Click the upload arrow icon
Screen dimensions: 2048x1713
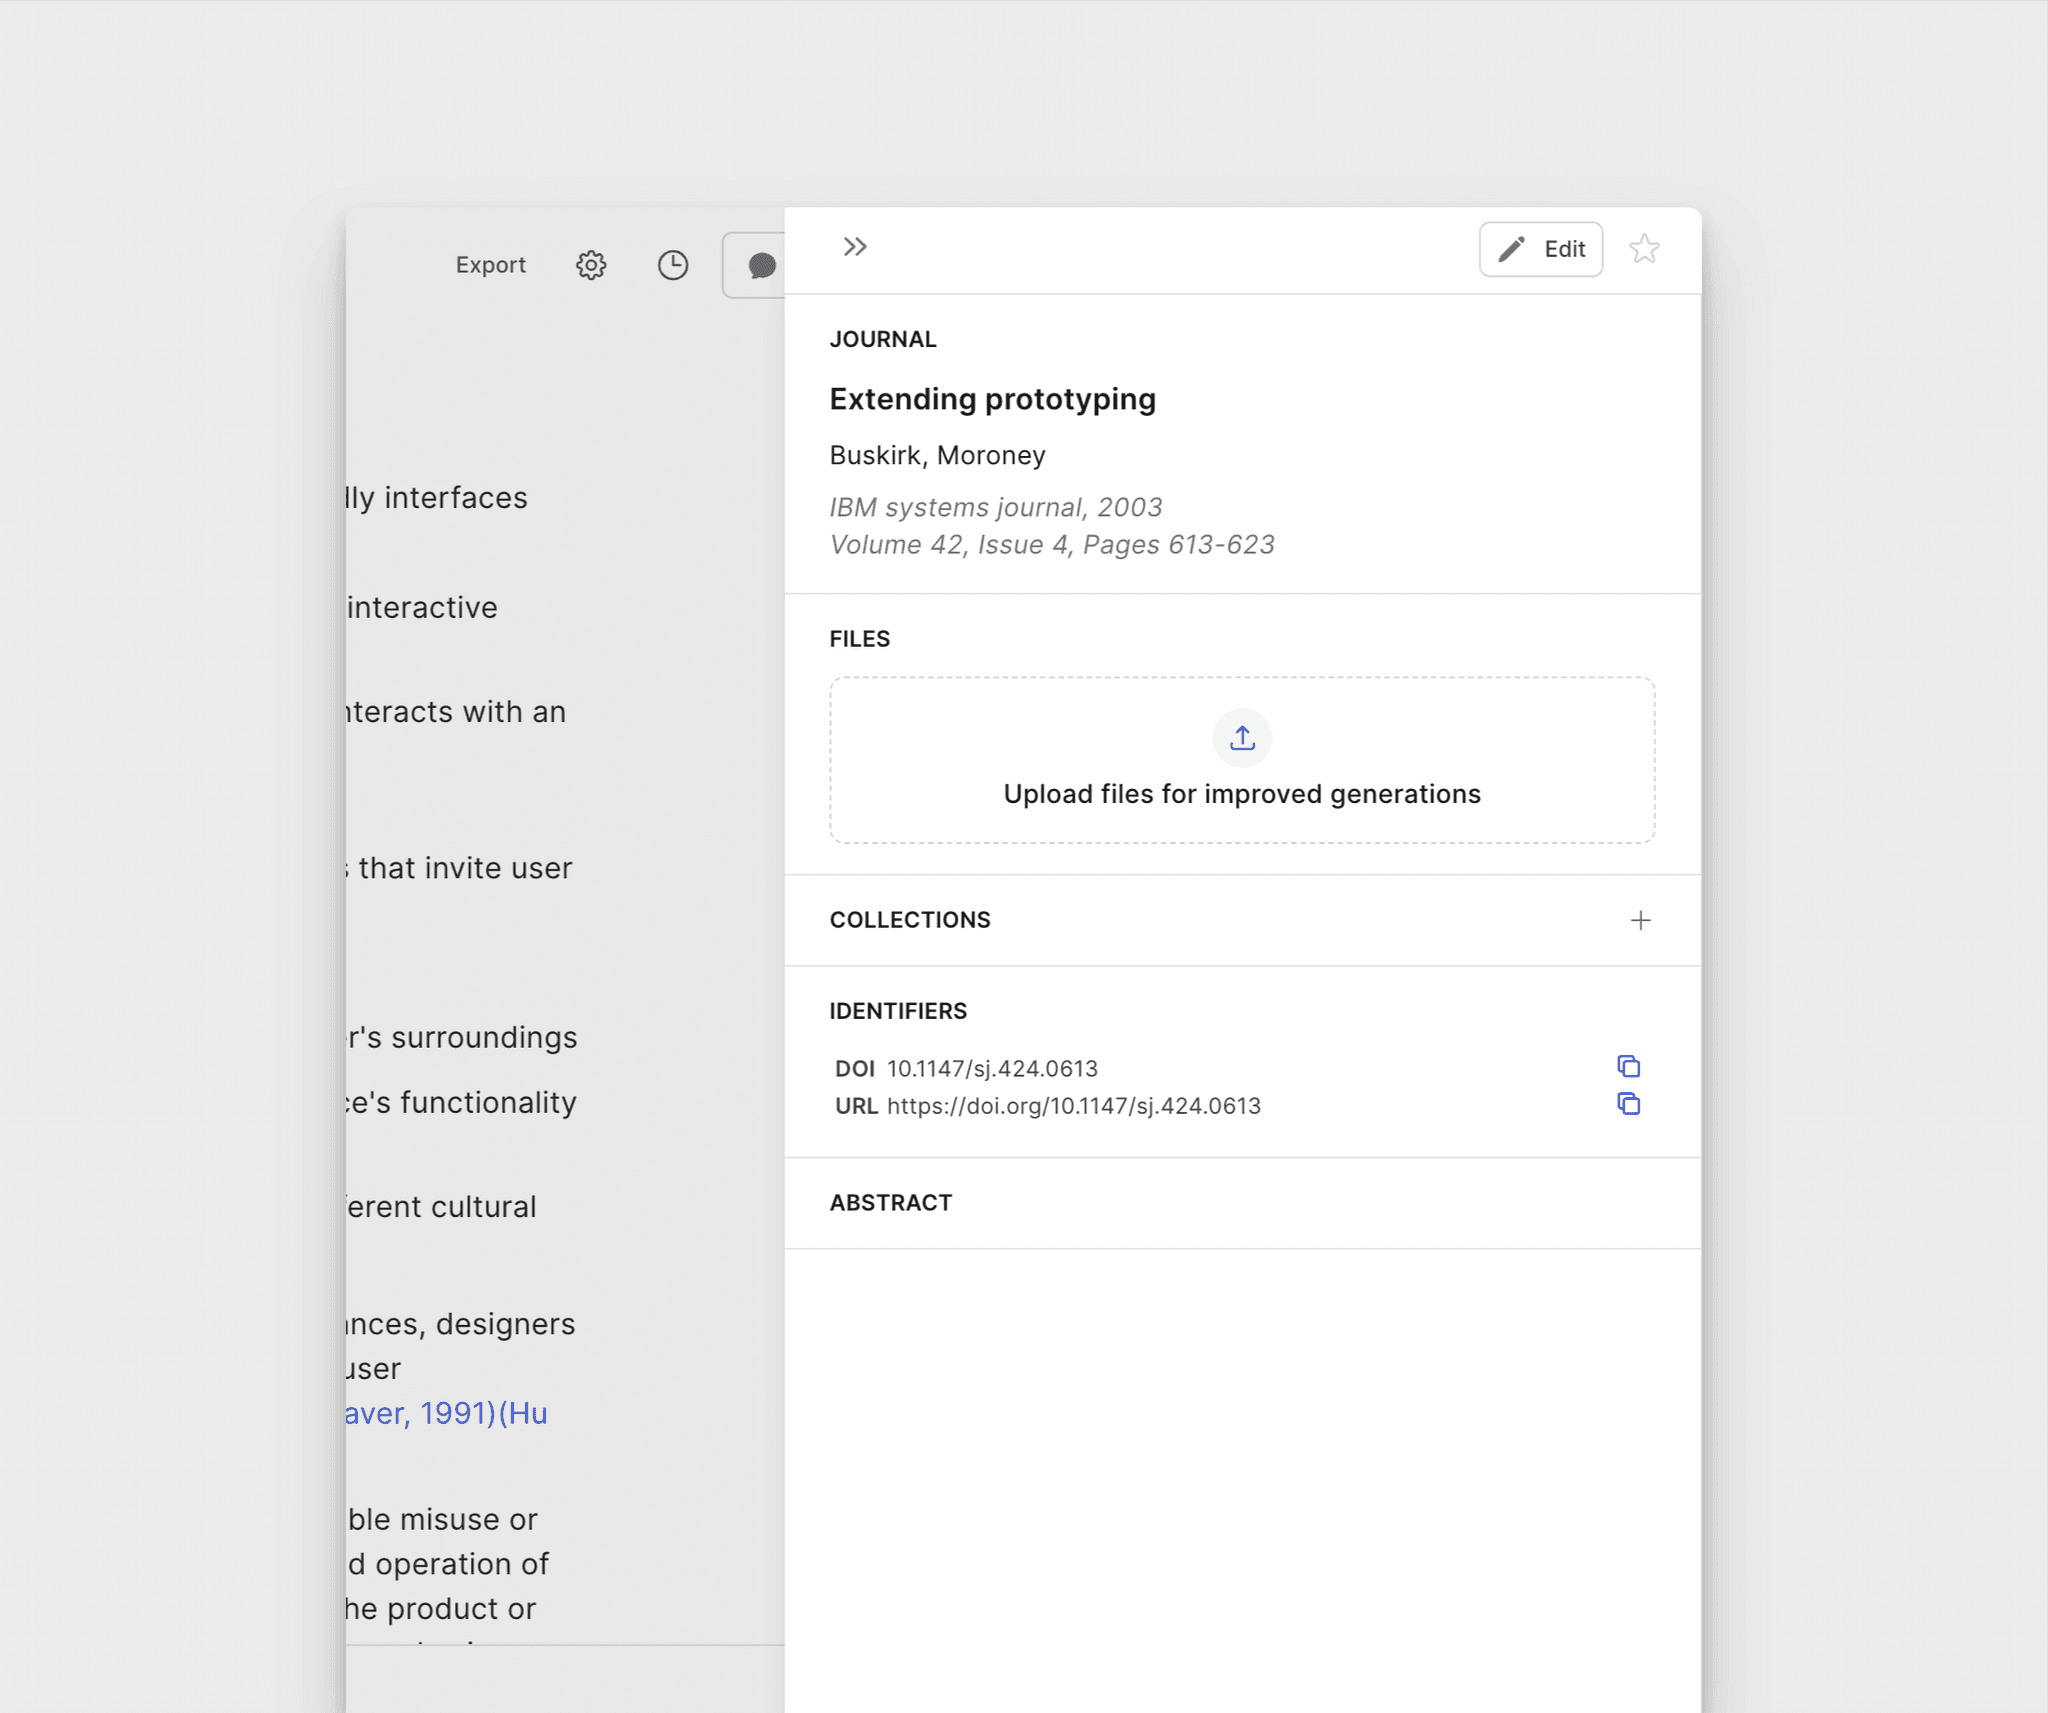tap(1242, 738)
